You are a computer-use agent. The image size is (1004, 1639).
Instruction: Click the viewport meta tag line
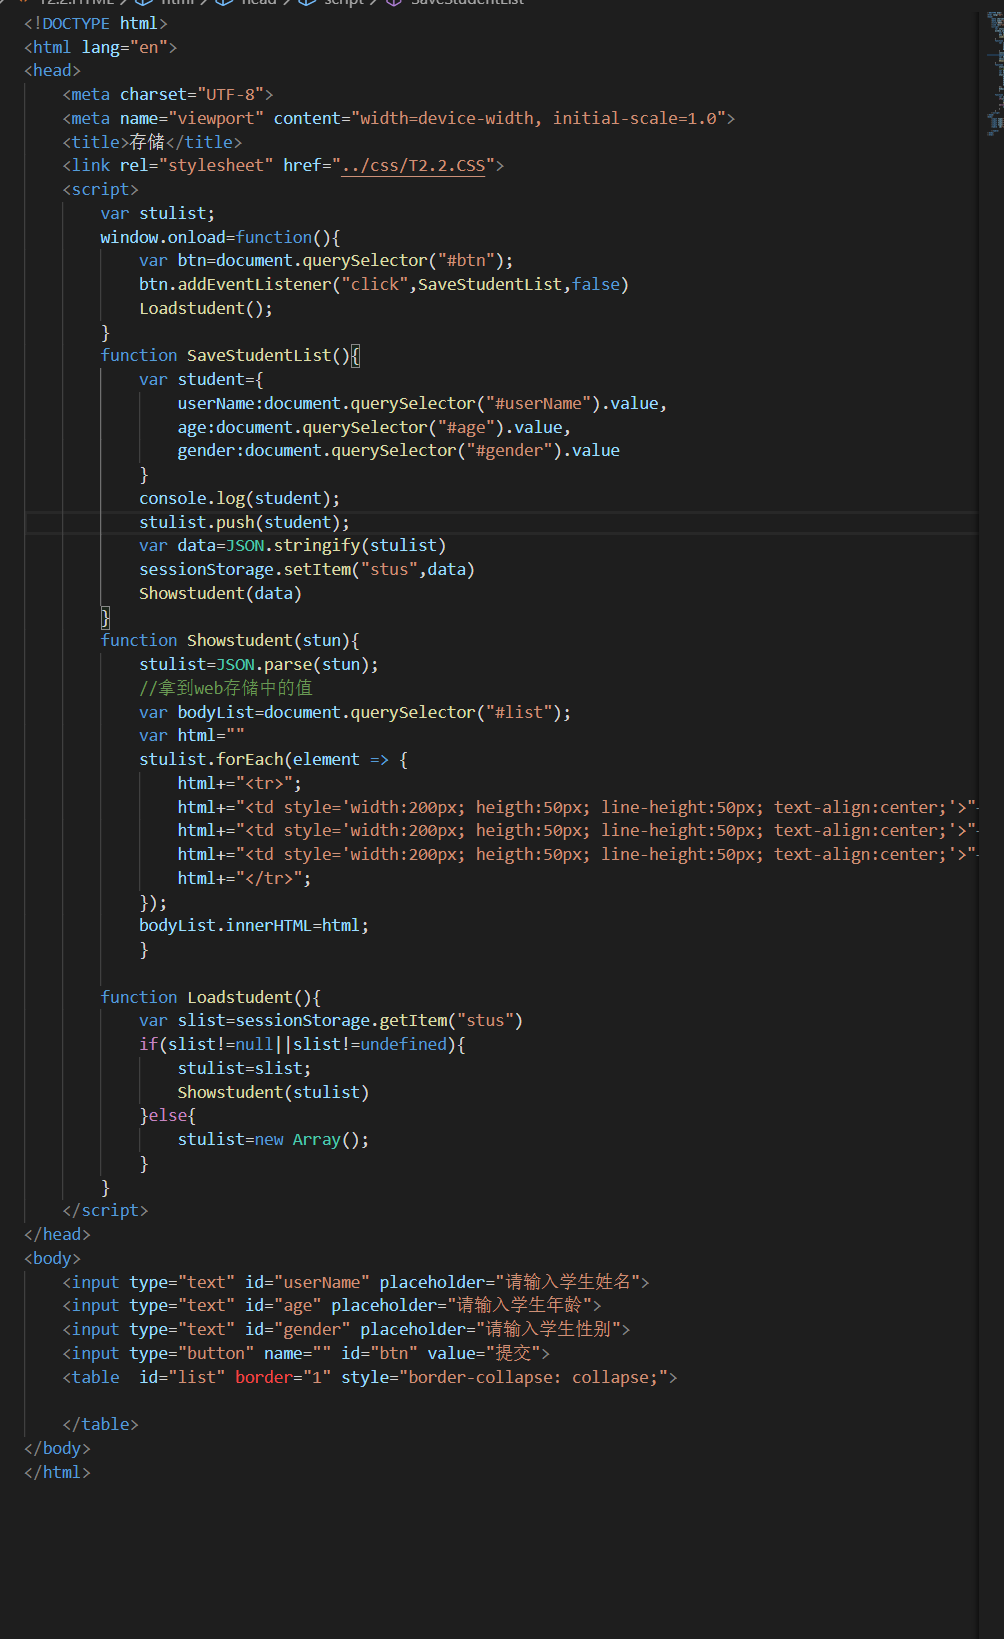tap(399, 118)
